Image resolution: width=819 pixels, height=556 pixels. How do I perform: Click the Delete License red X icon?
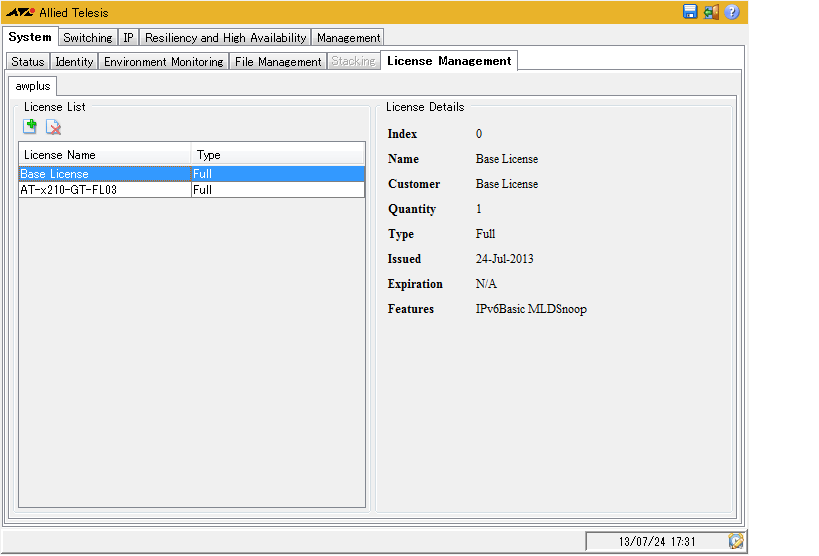[53, 126]
